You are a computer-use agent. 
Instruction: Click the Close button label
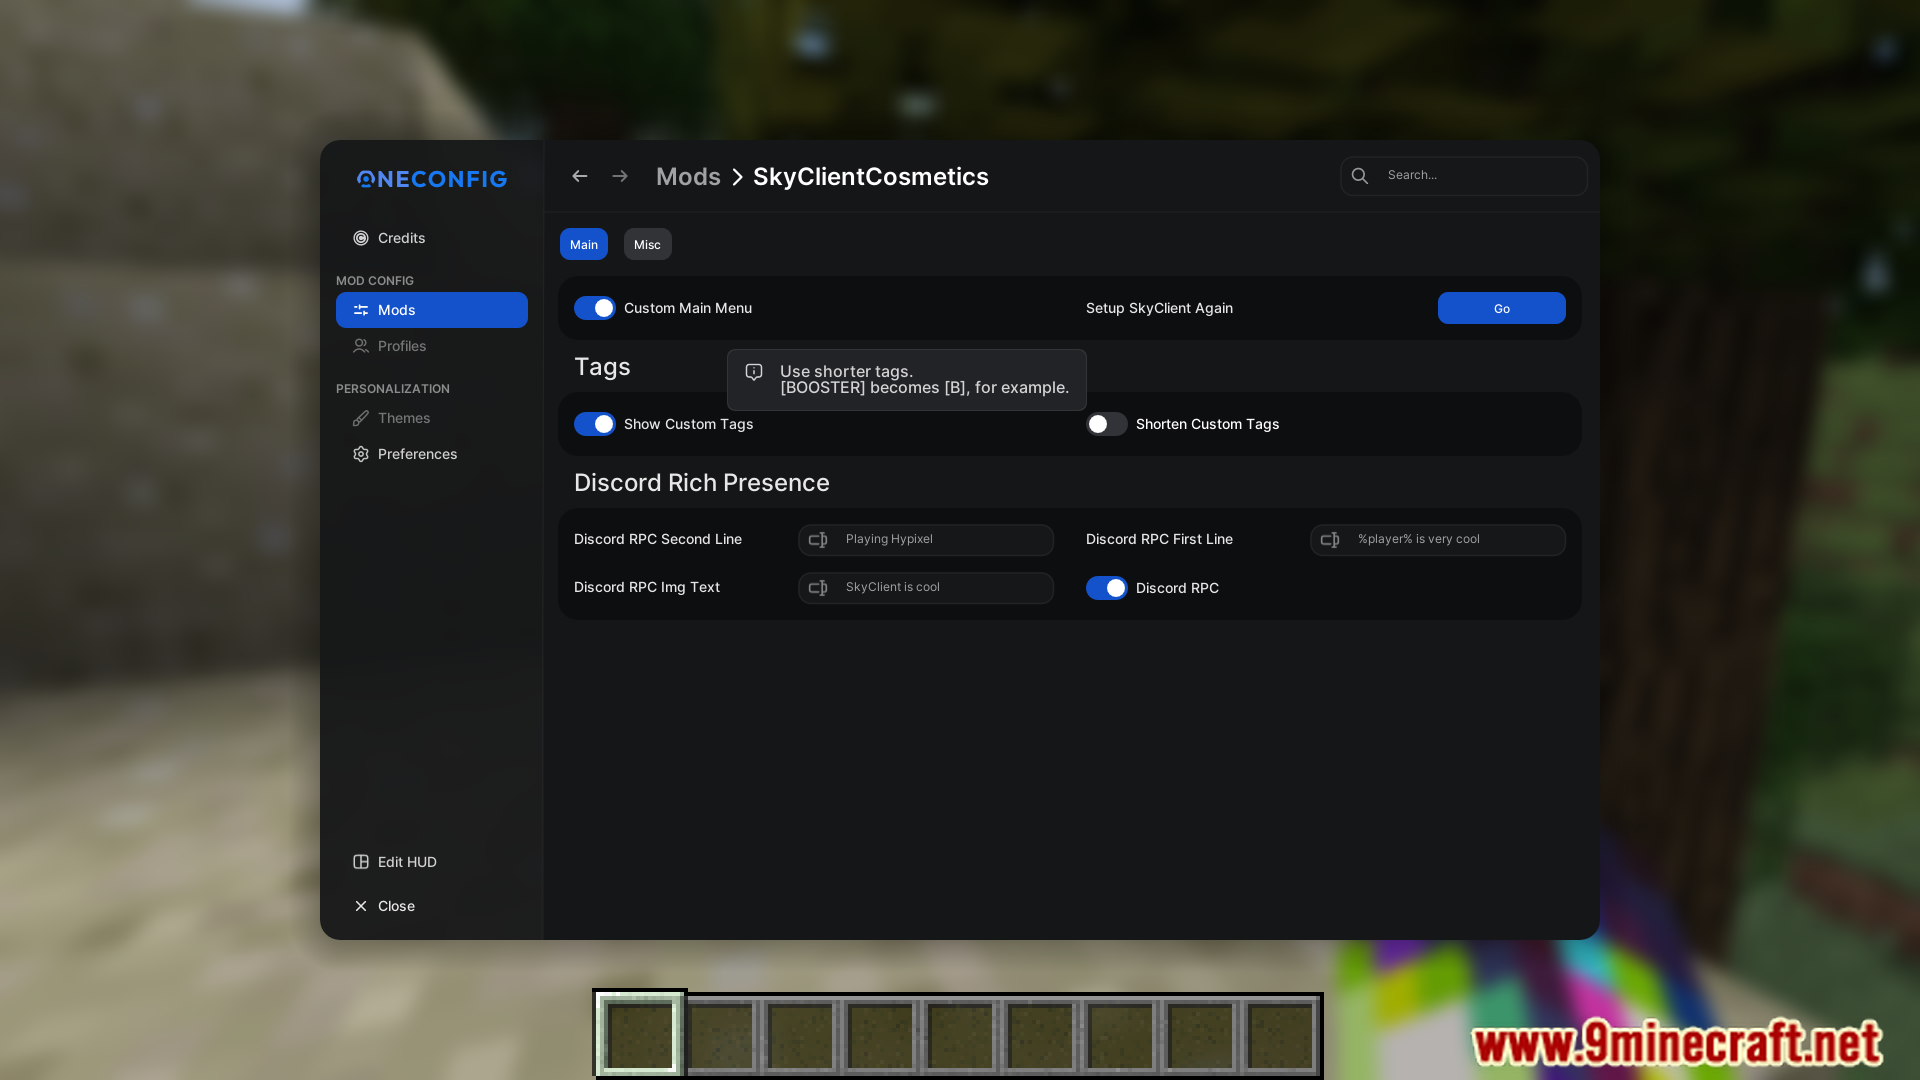396,906
